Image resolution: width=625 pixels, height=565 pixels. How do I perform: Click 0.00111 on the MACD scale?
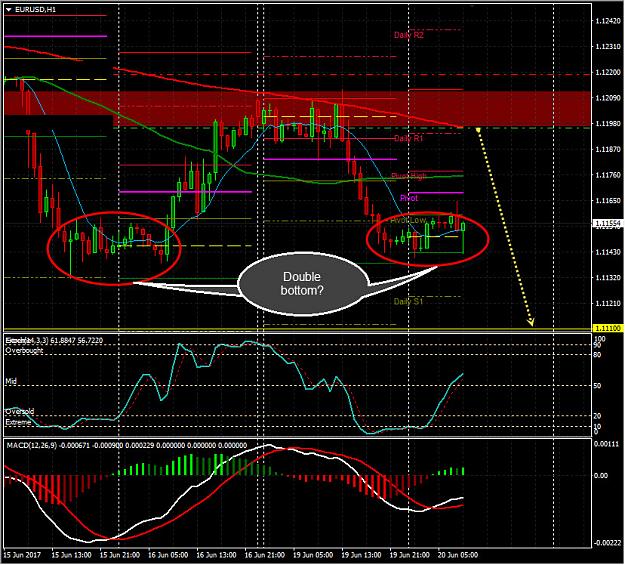pos(608,444)
